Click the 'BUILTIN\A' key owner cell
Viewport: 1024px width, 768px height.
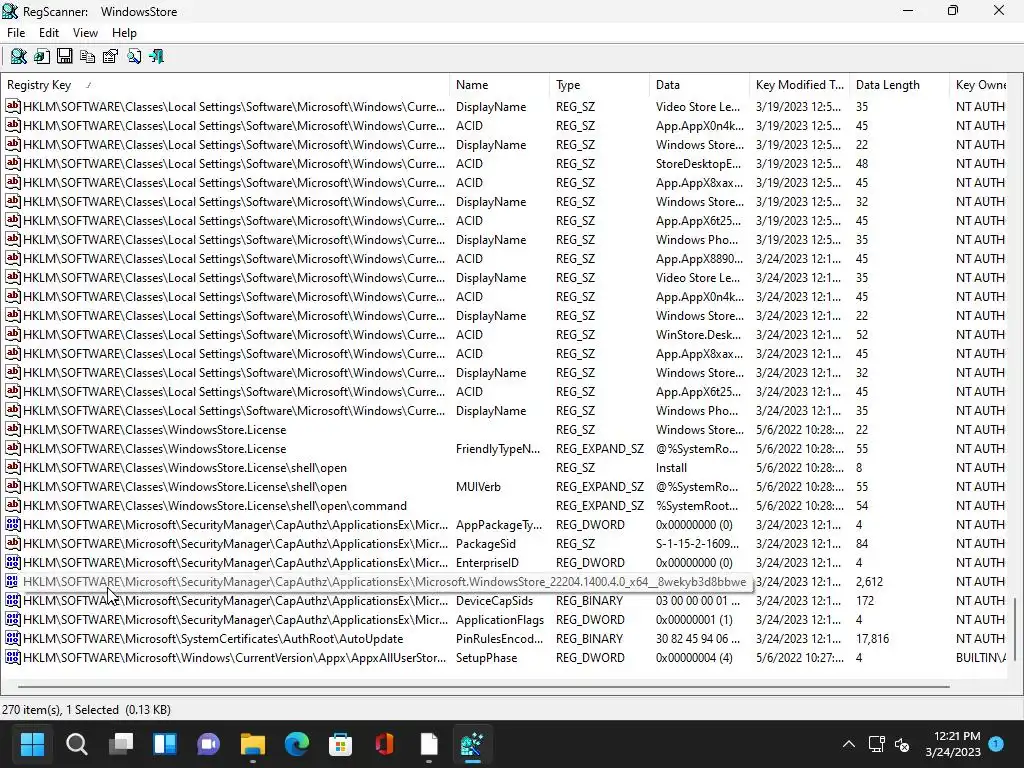981,658
